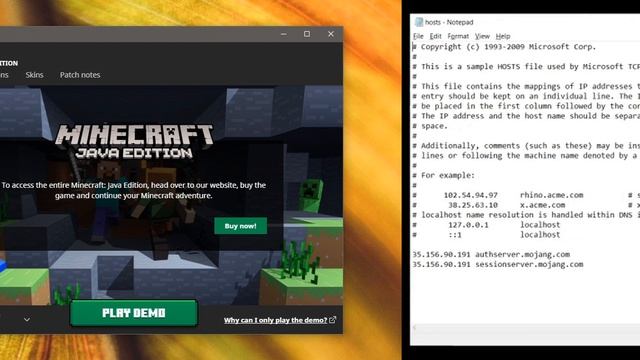Click the Minecraft Java Edition logo
This screenshot has width=640, height=360.
[134, 141]
